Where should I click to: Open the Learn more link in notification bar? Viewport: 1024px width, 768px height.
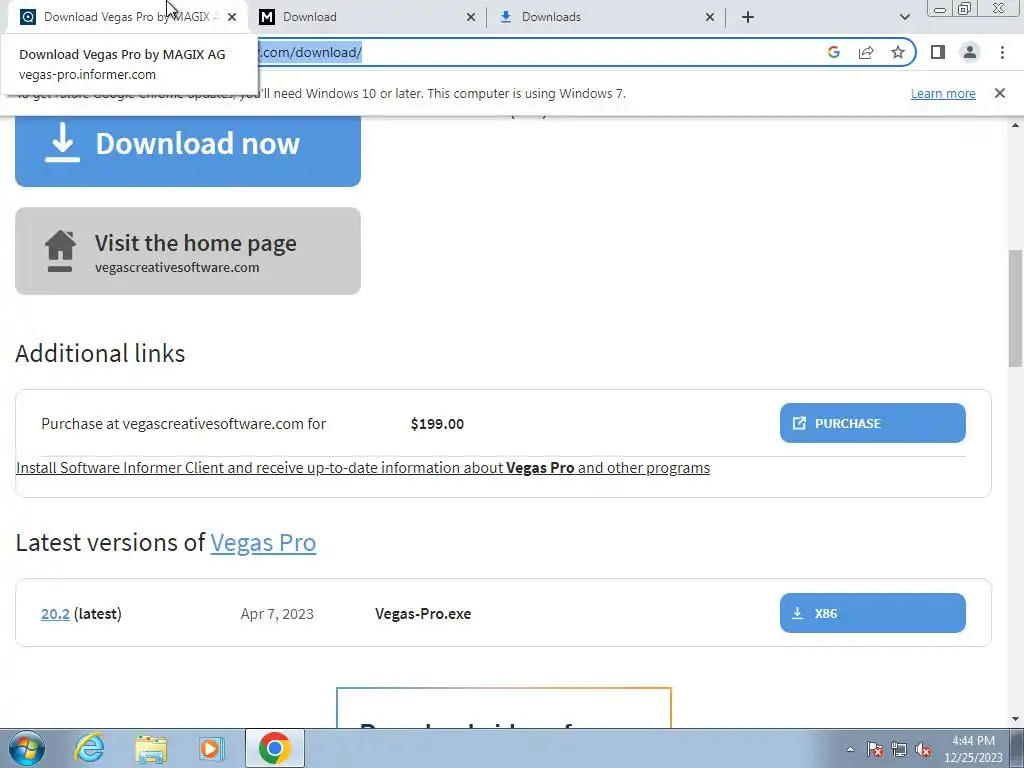[x=943, y=93]
